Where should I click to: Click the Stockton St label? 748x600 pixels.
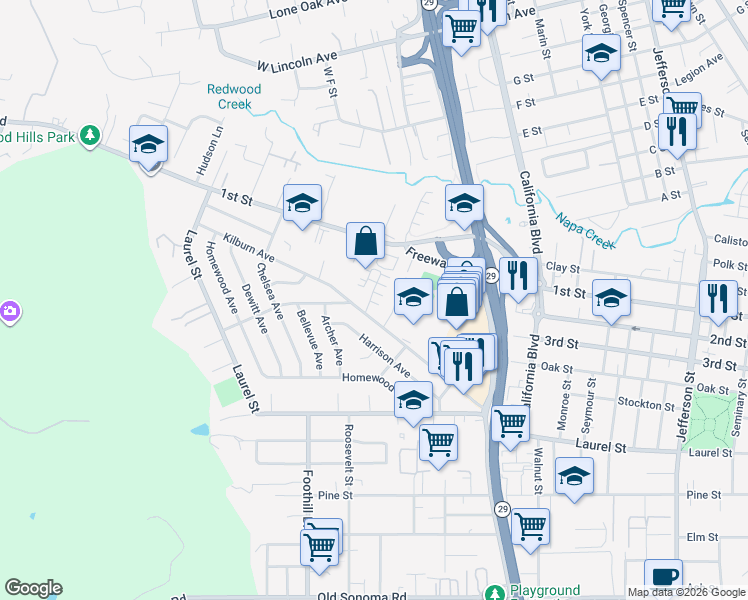pos(646,403)
